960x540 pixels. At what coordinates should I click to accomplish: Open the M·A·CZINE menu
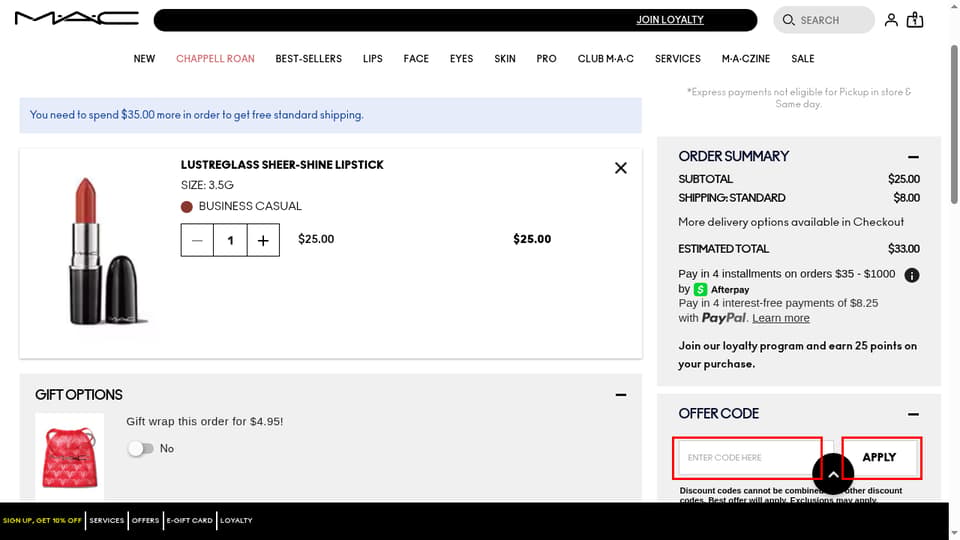pyautogui.click(x=746, y=59)
